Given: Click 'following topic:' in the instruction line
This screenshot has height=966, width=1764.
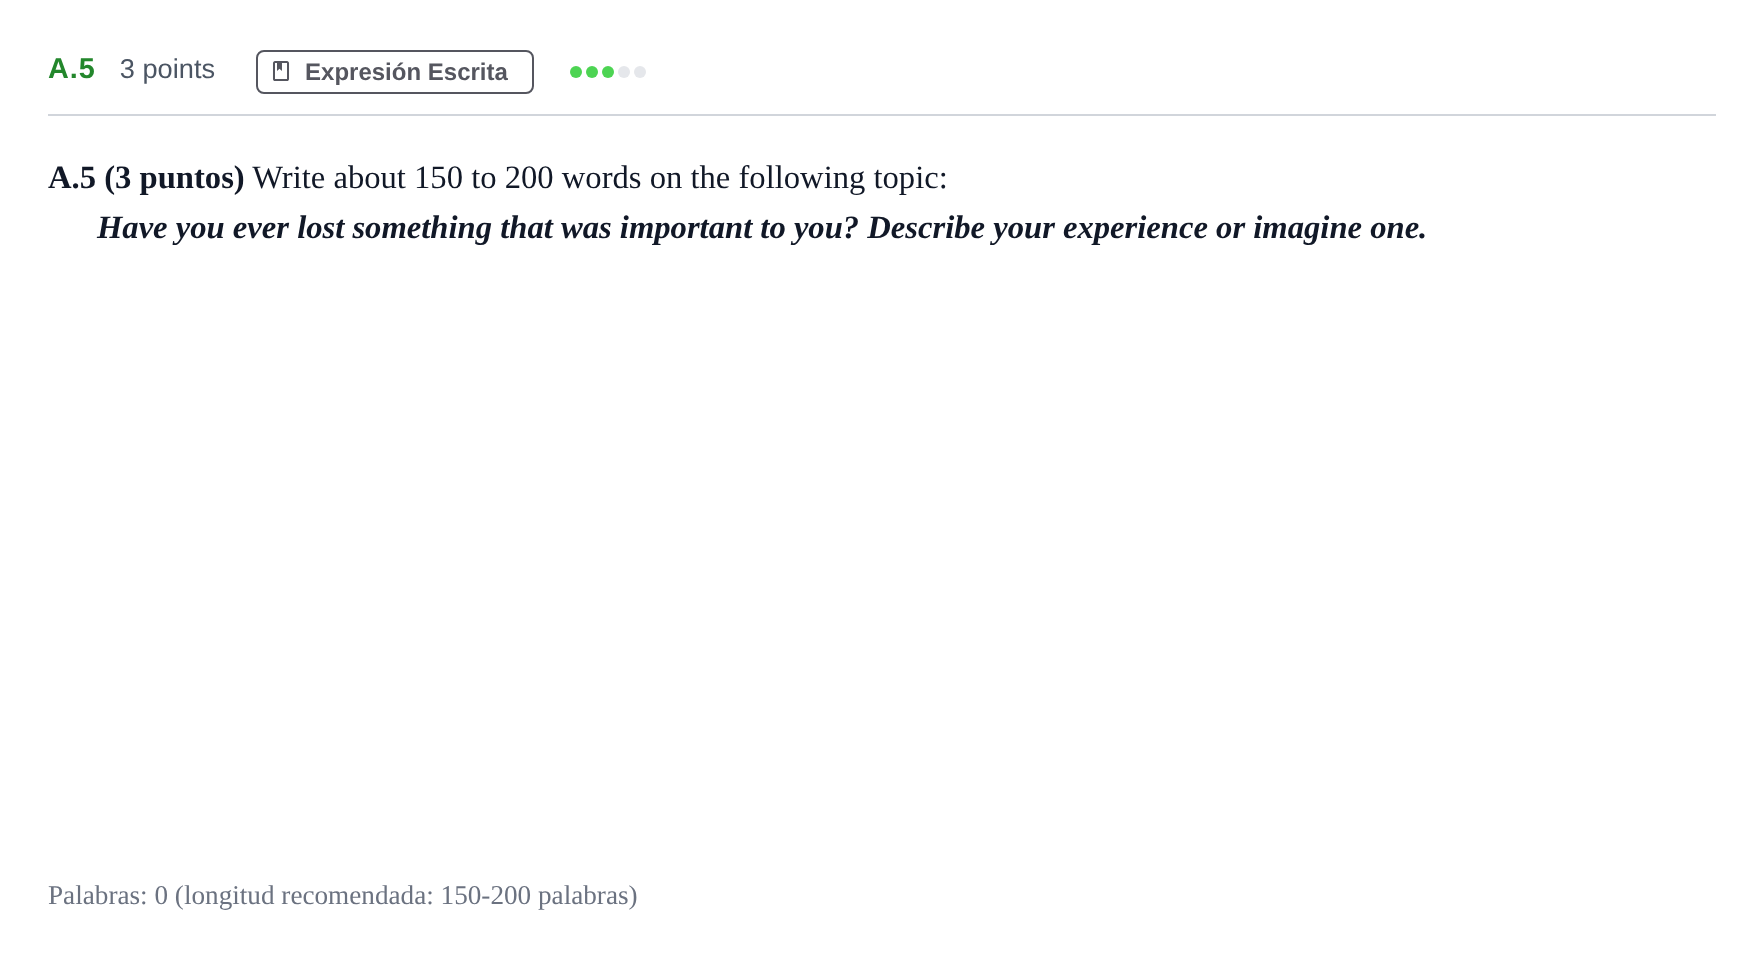Looking at the screenshot, I should pos(842,178).
